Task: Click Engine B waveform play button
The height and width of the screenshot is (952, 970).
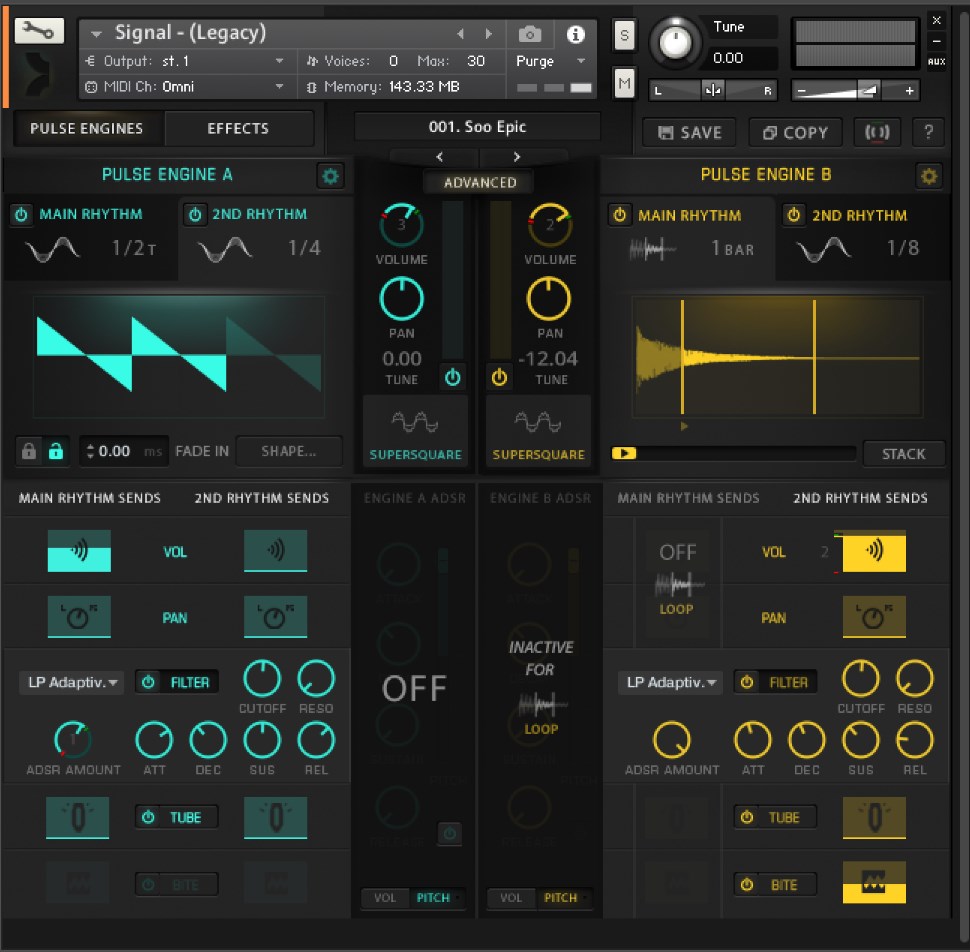Action: (624, 453)
